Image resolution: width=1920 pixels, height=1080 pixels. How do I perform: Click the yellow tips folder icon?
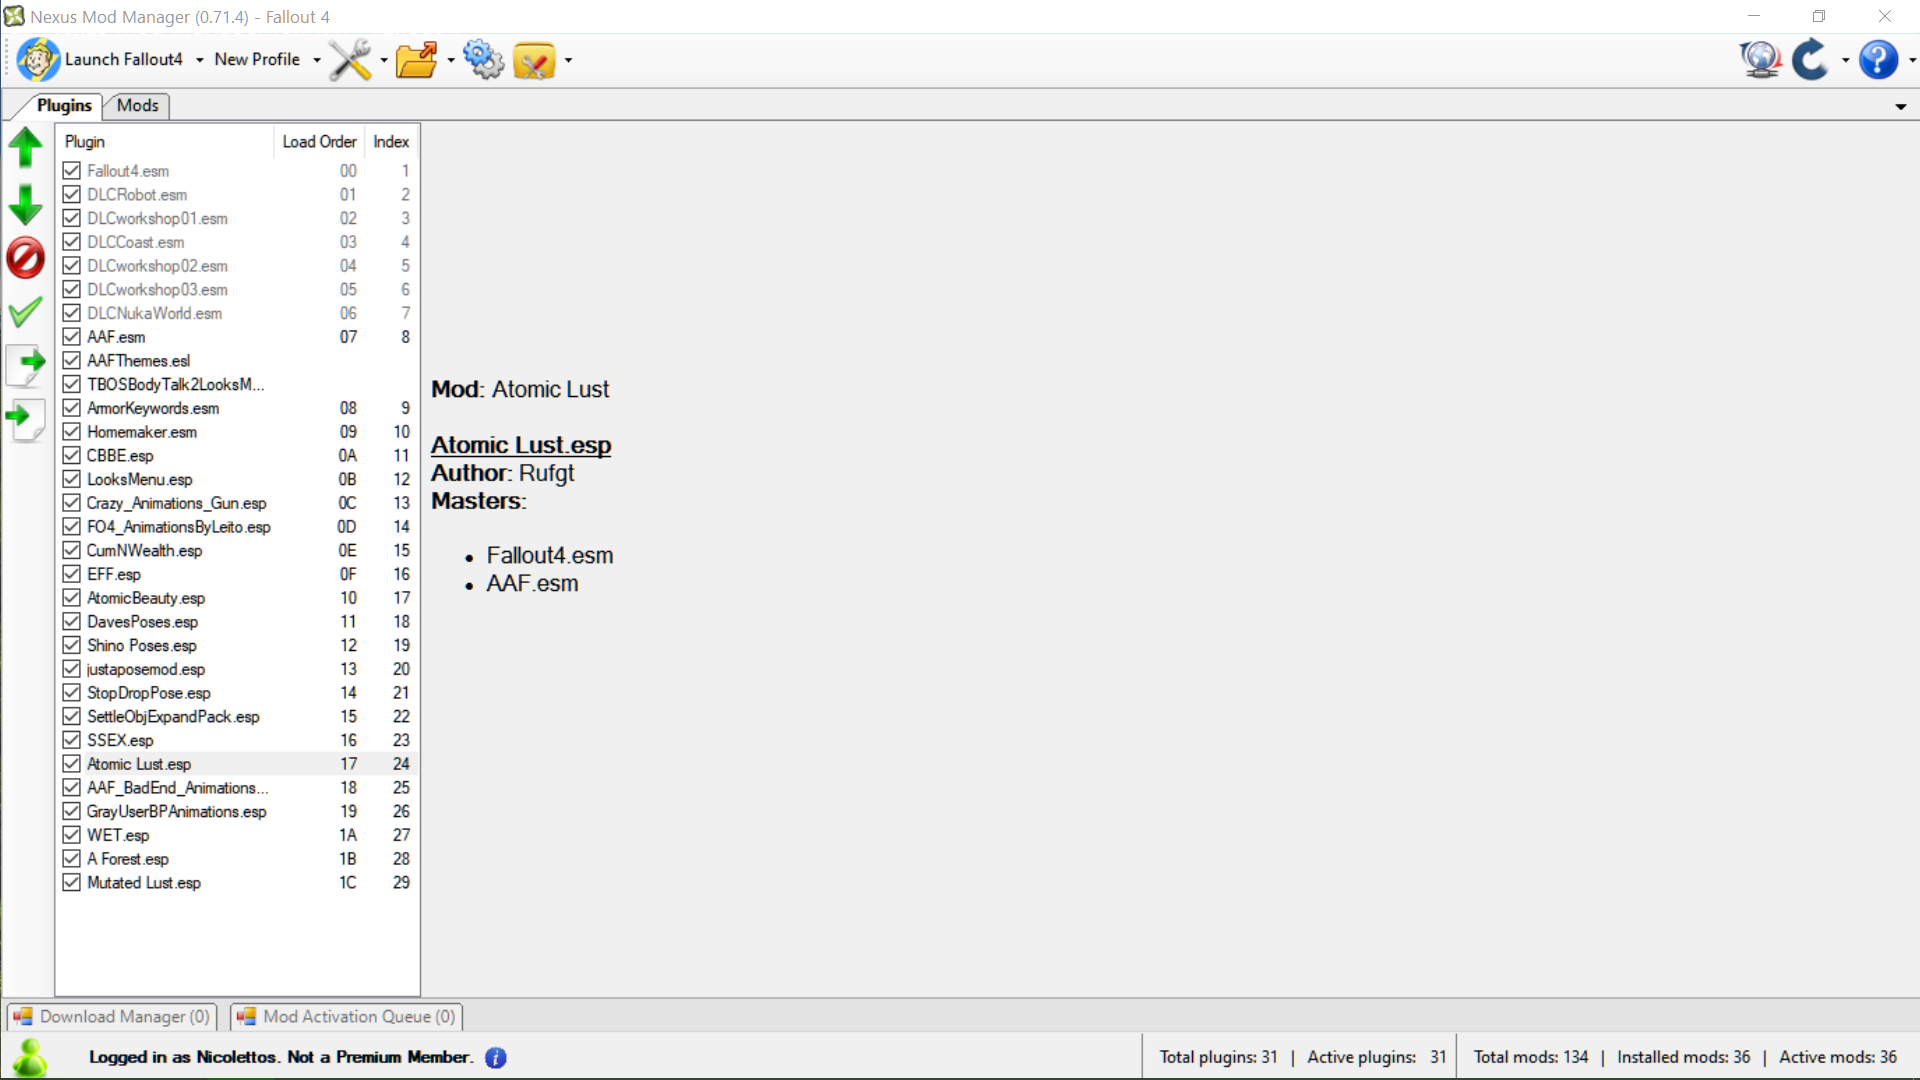tap(534, 61)
